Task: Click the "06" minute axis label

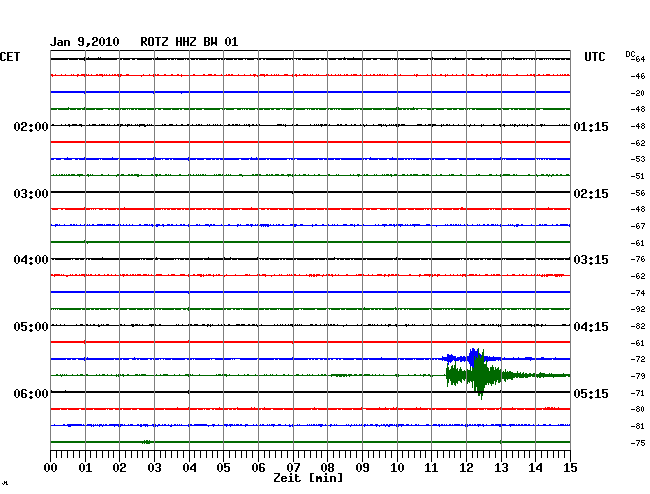Action: click(258, 468)
